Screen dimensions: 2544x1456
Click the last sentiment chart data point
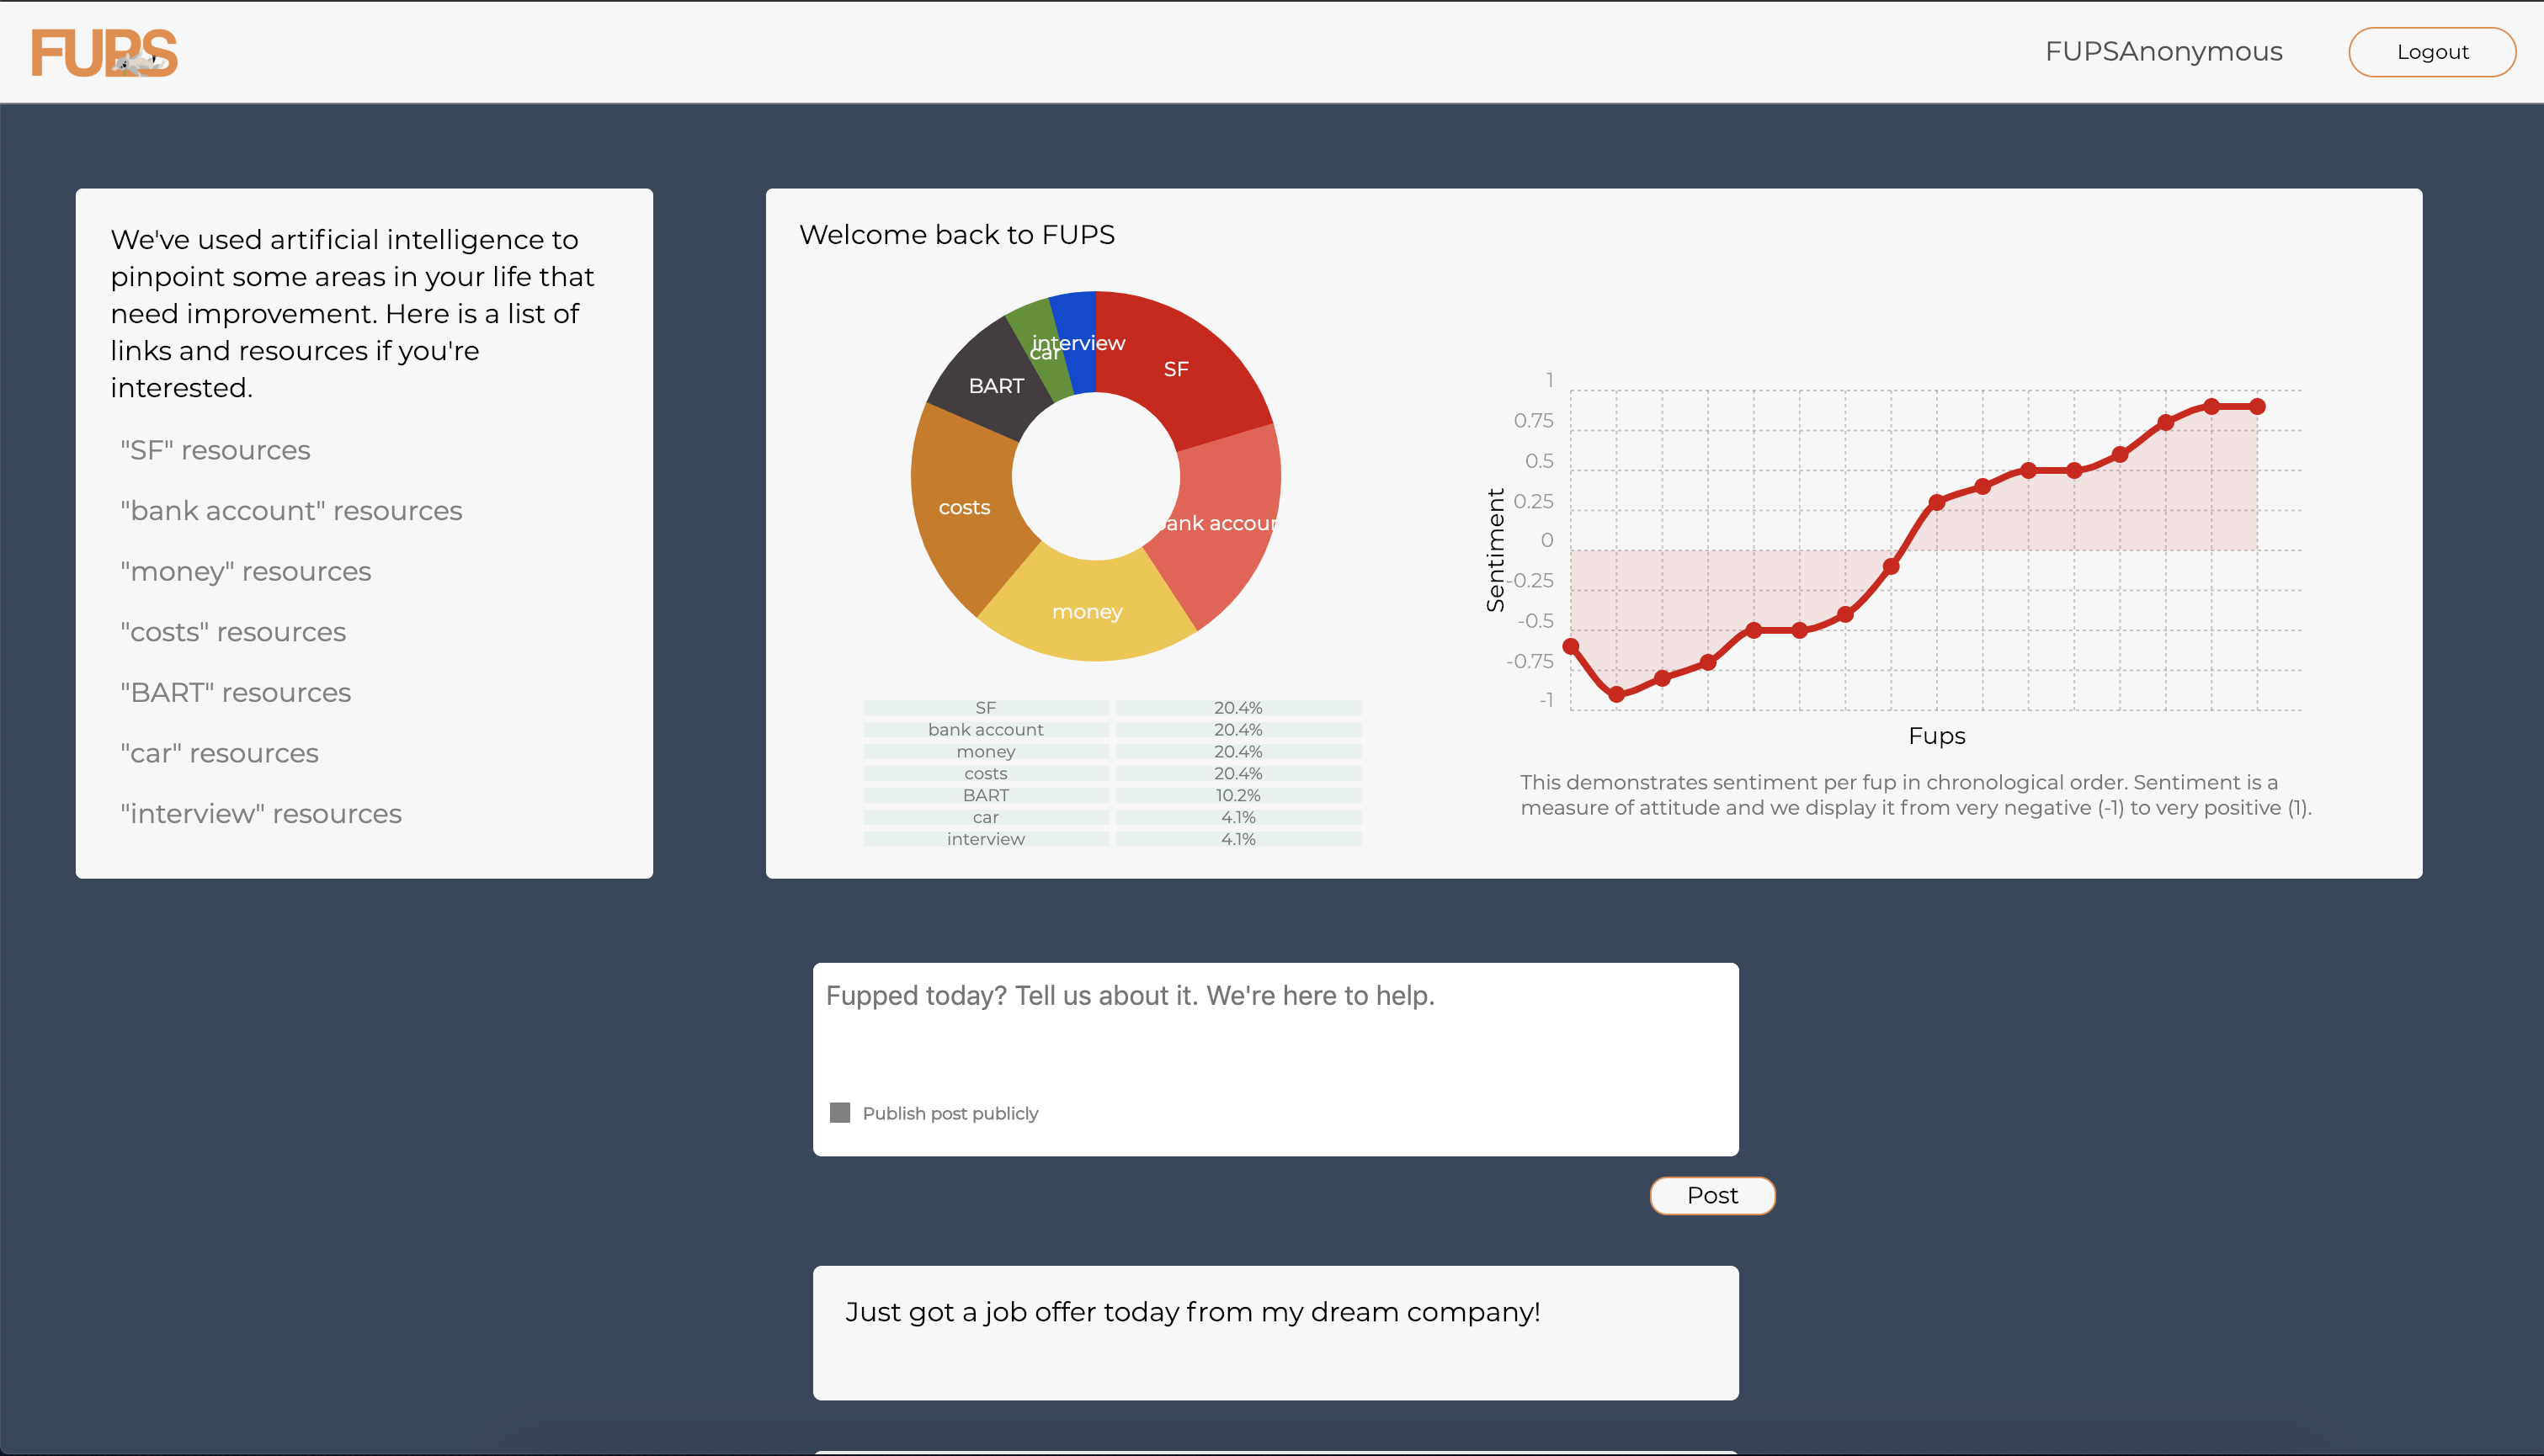2257,407
